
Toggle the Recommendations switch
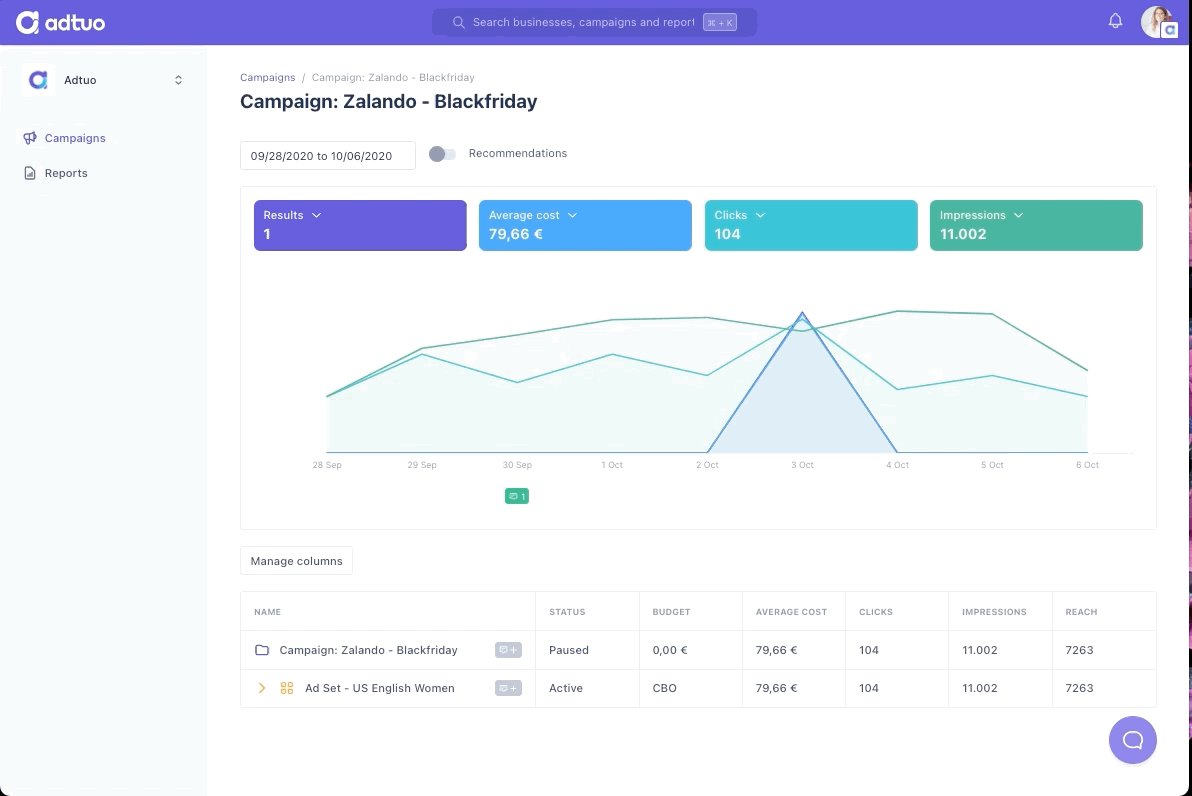click(x=442, y=154)
